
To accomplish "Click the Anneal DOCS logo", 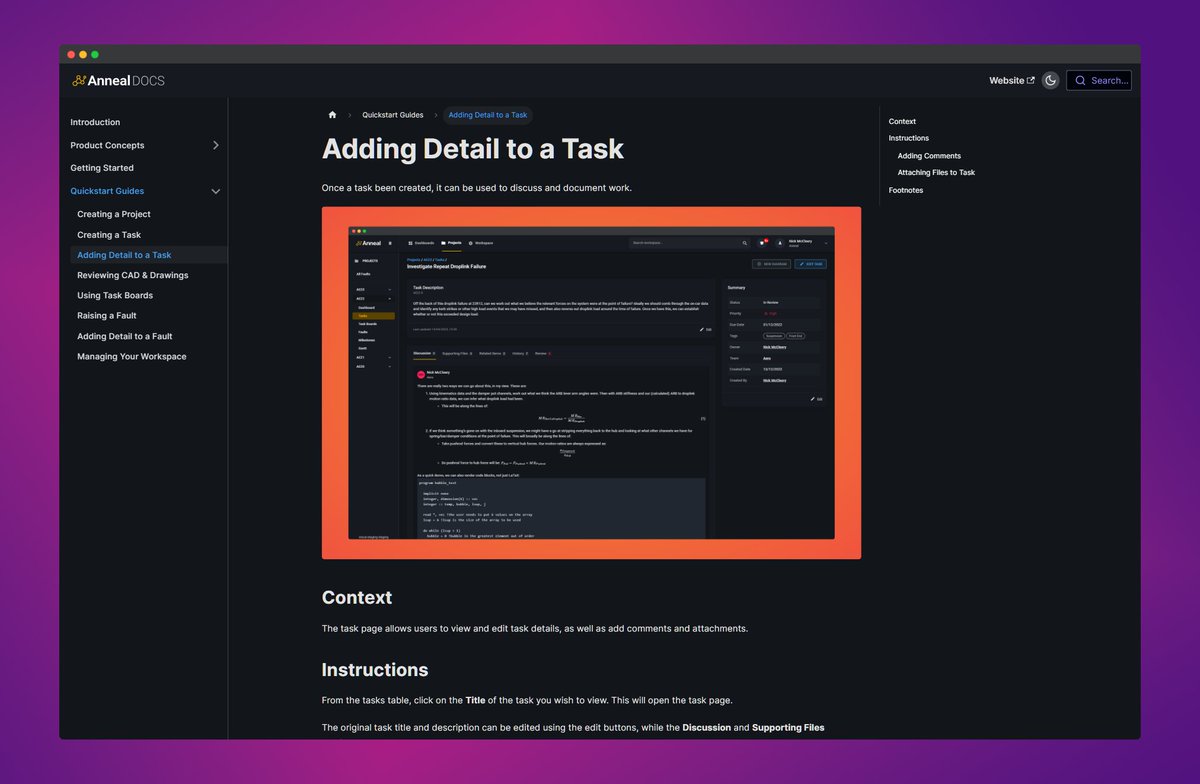I will pyautogui.click(x=118, y=80).
